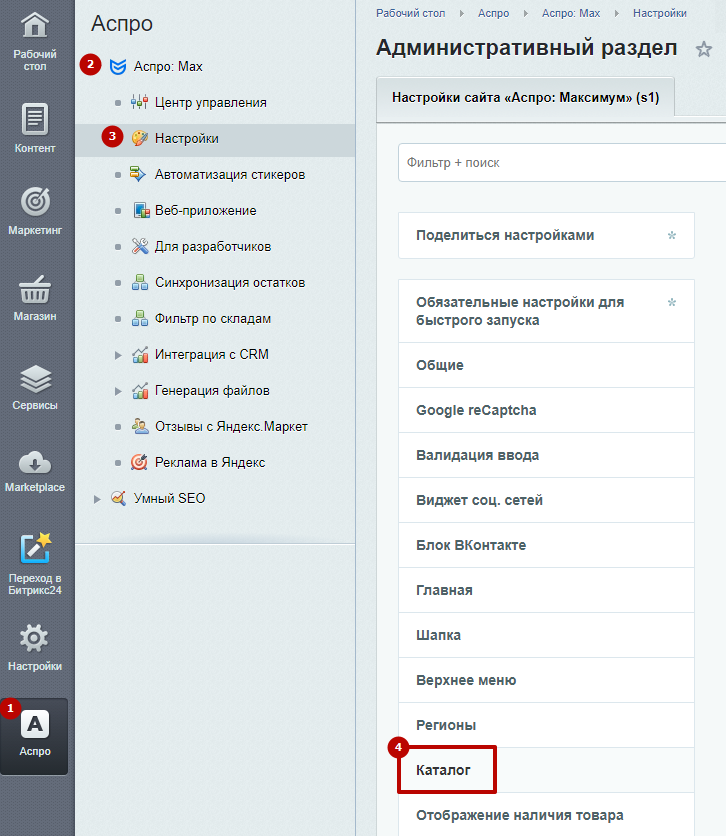
Task: Open the Главная settings section
Action: 546,590
